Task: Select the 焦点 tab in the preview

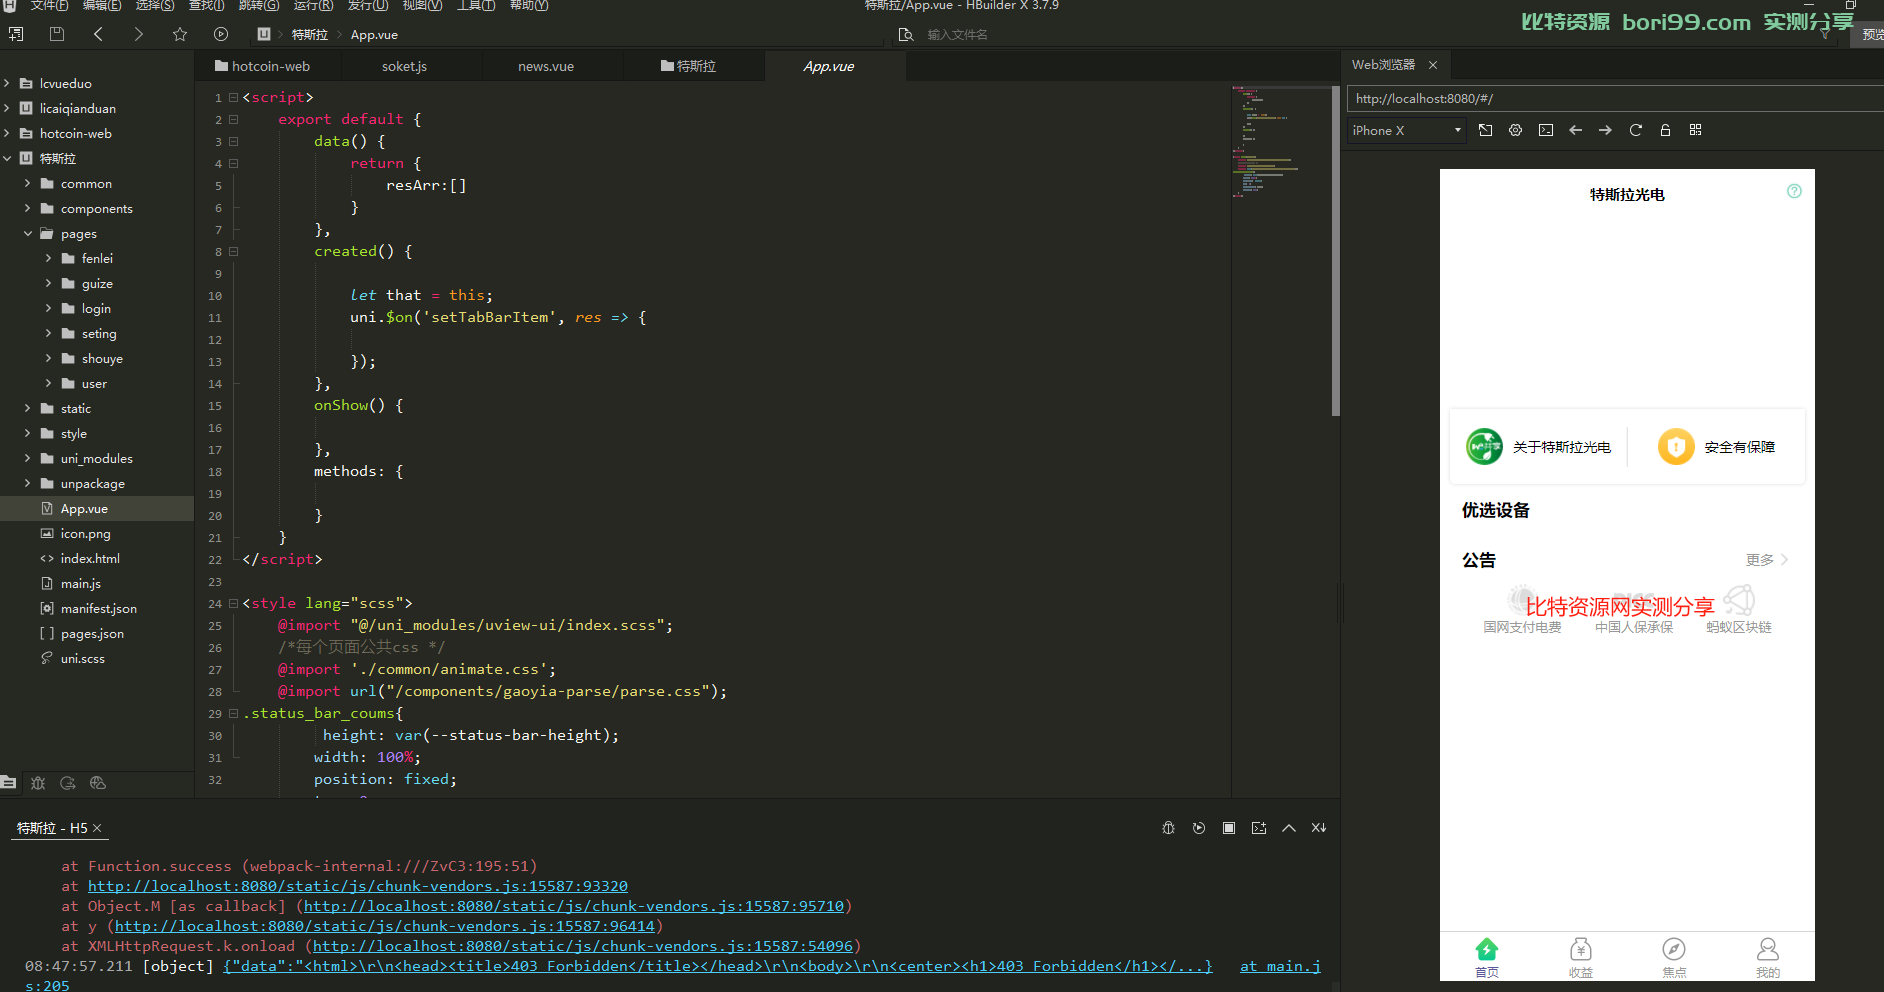Action: 1674,957
